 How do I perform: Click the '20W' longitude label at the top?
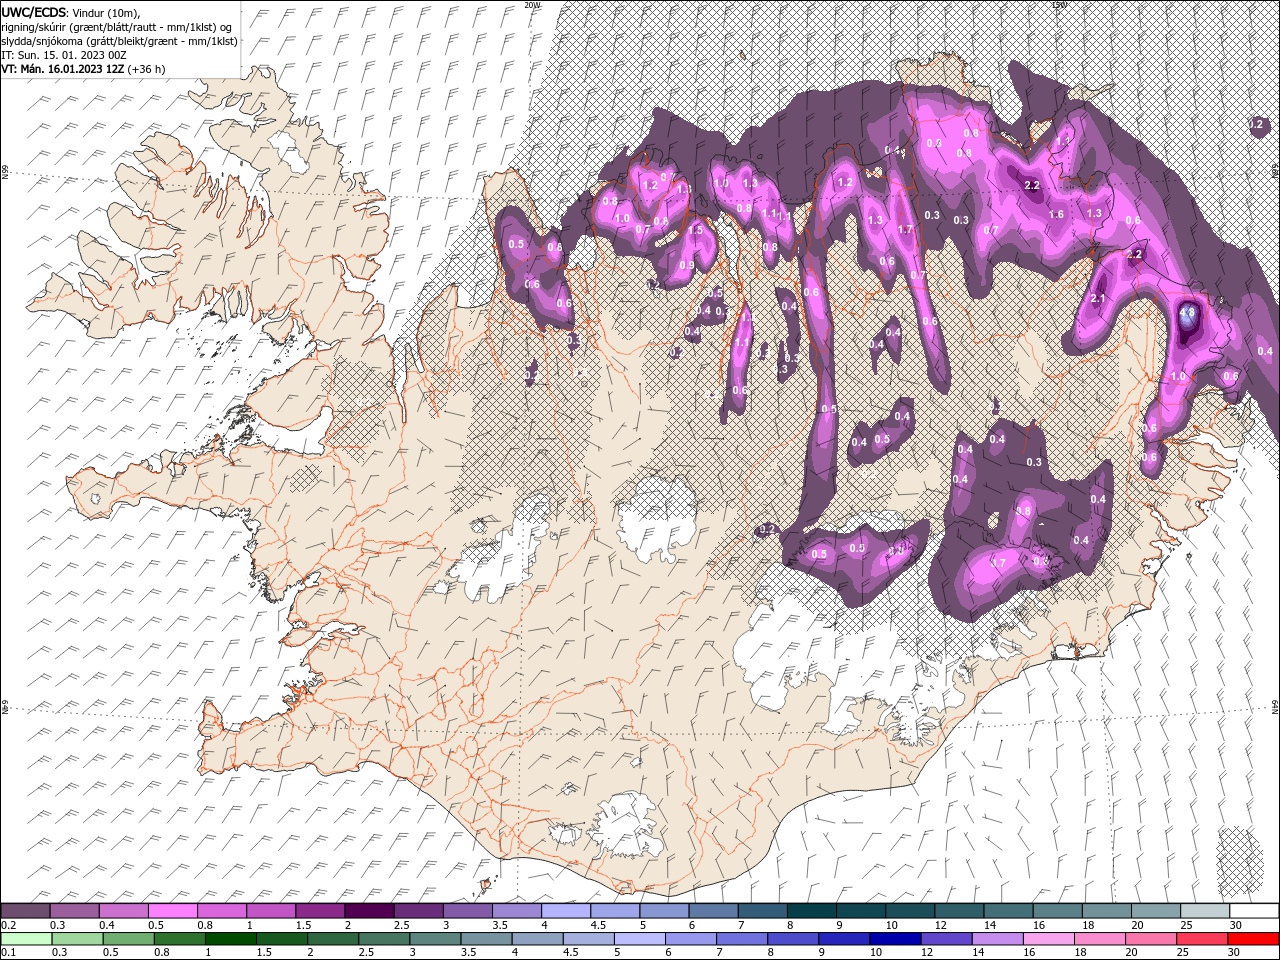[x=532, y=5]
